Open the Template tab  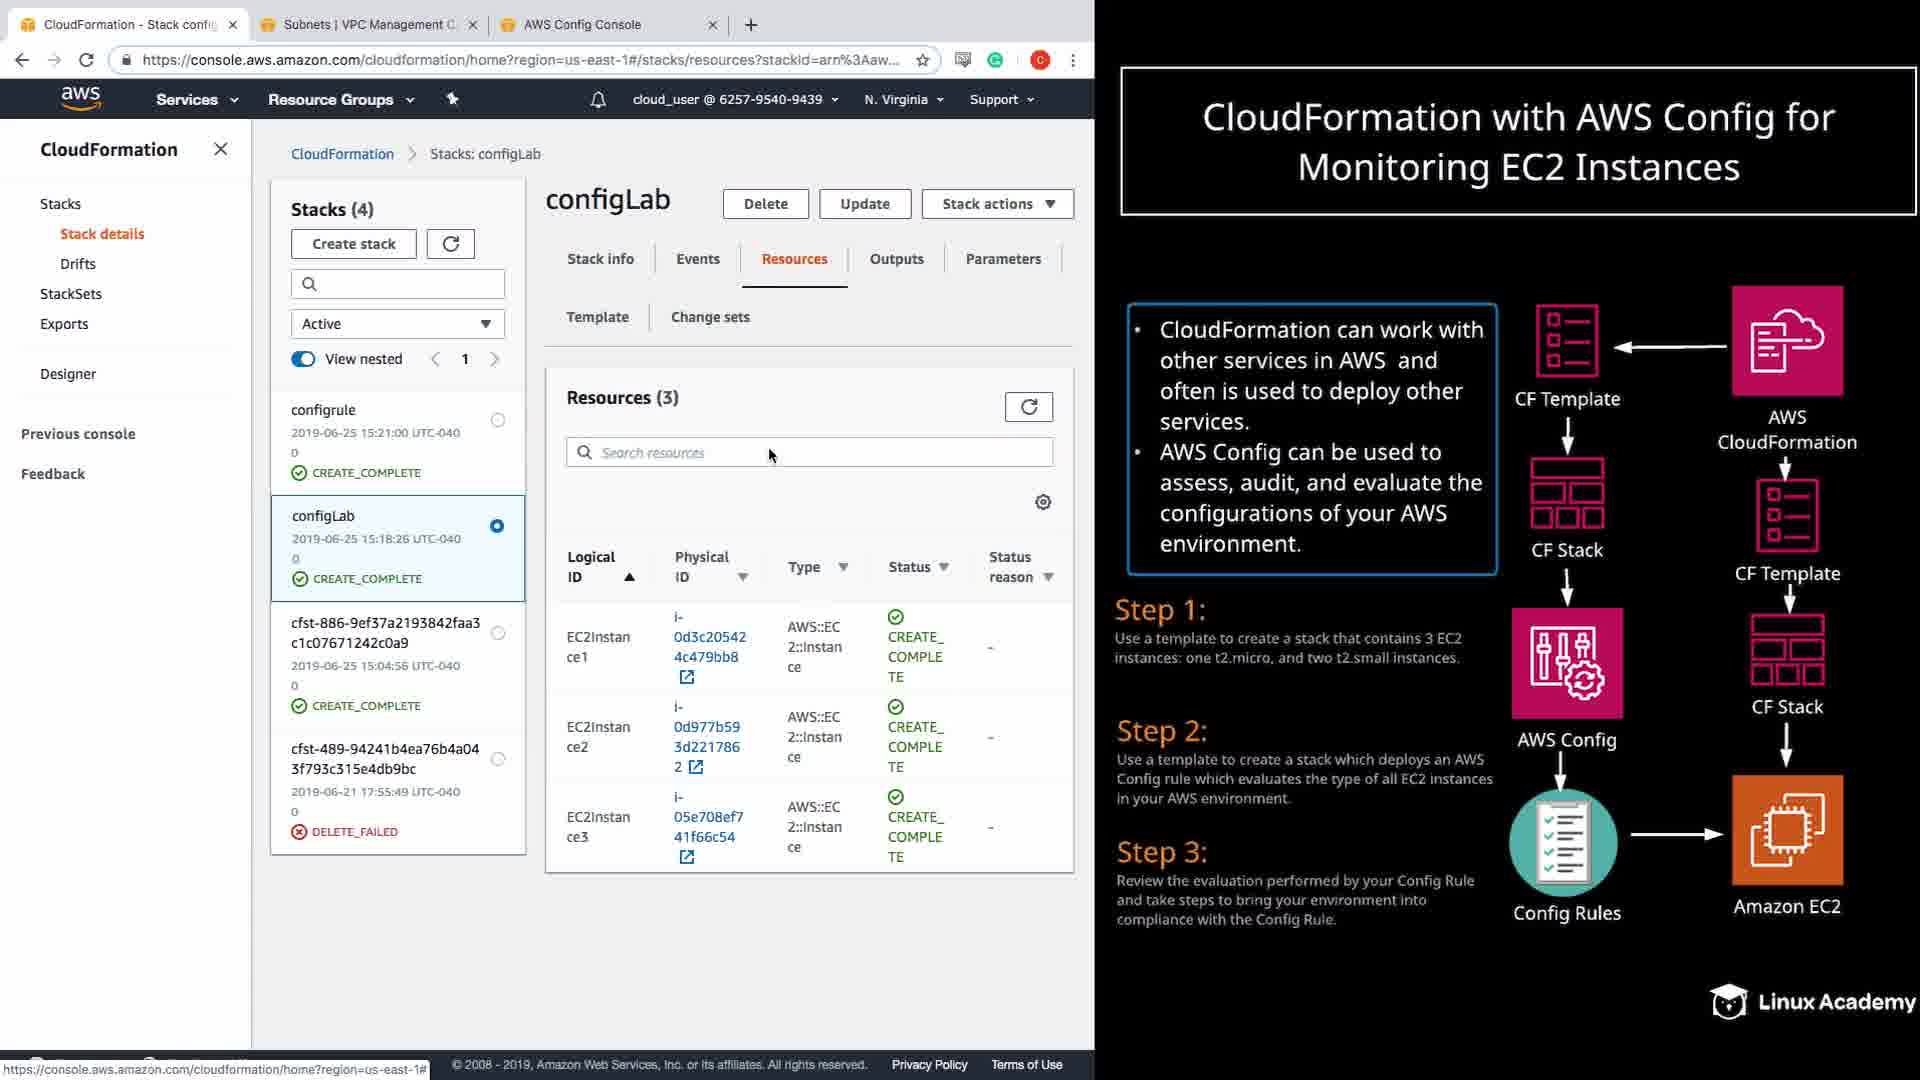pyautogui.click(x=597, y=317)
